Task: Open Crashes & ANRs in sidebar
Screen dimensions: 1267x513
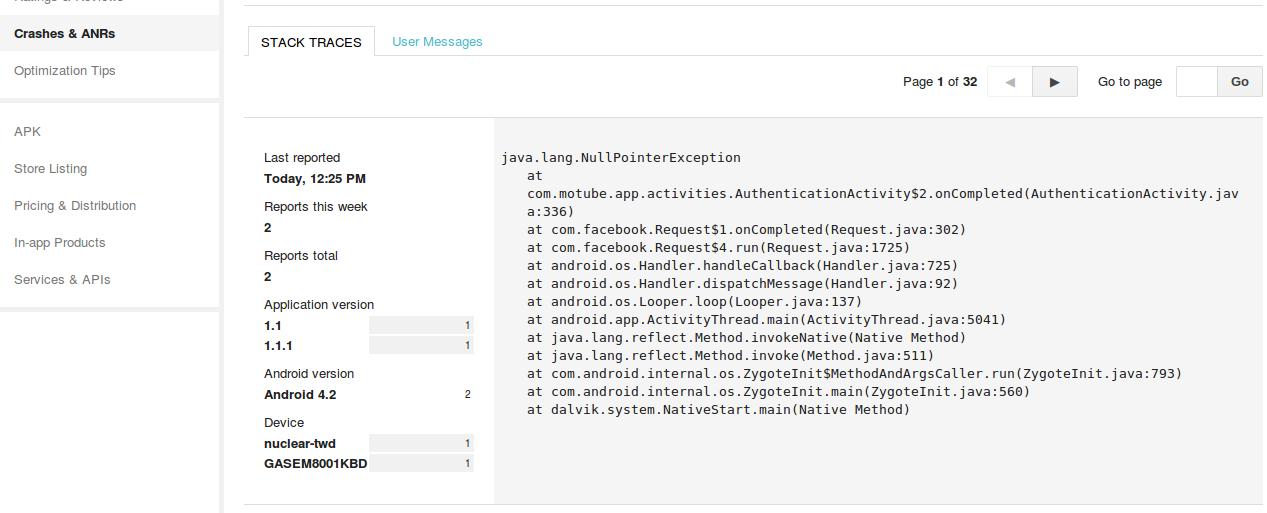Action: point(64,34)
